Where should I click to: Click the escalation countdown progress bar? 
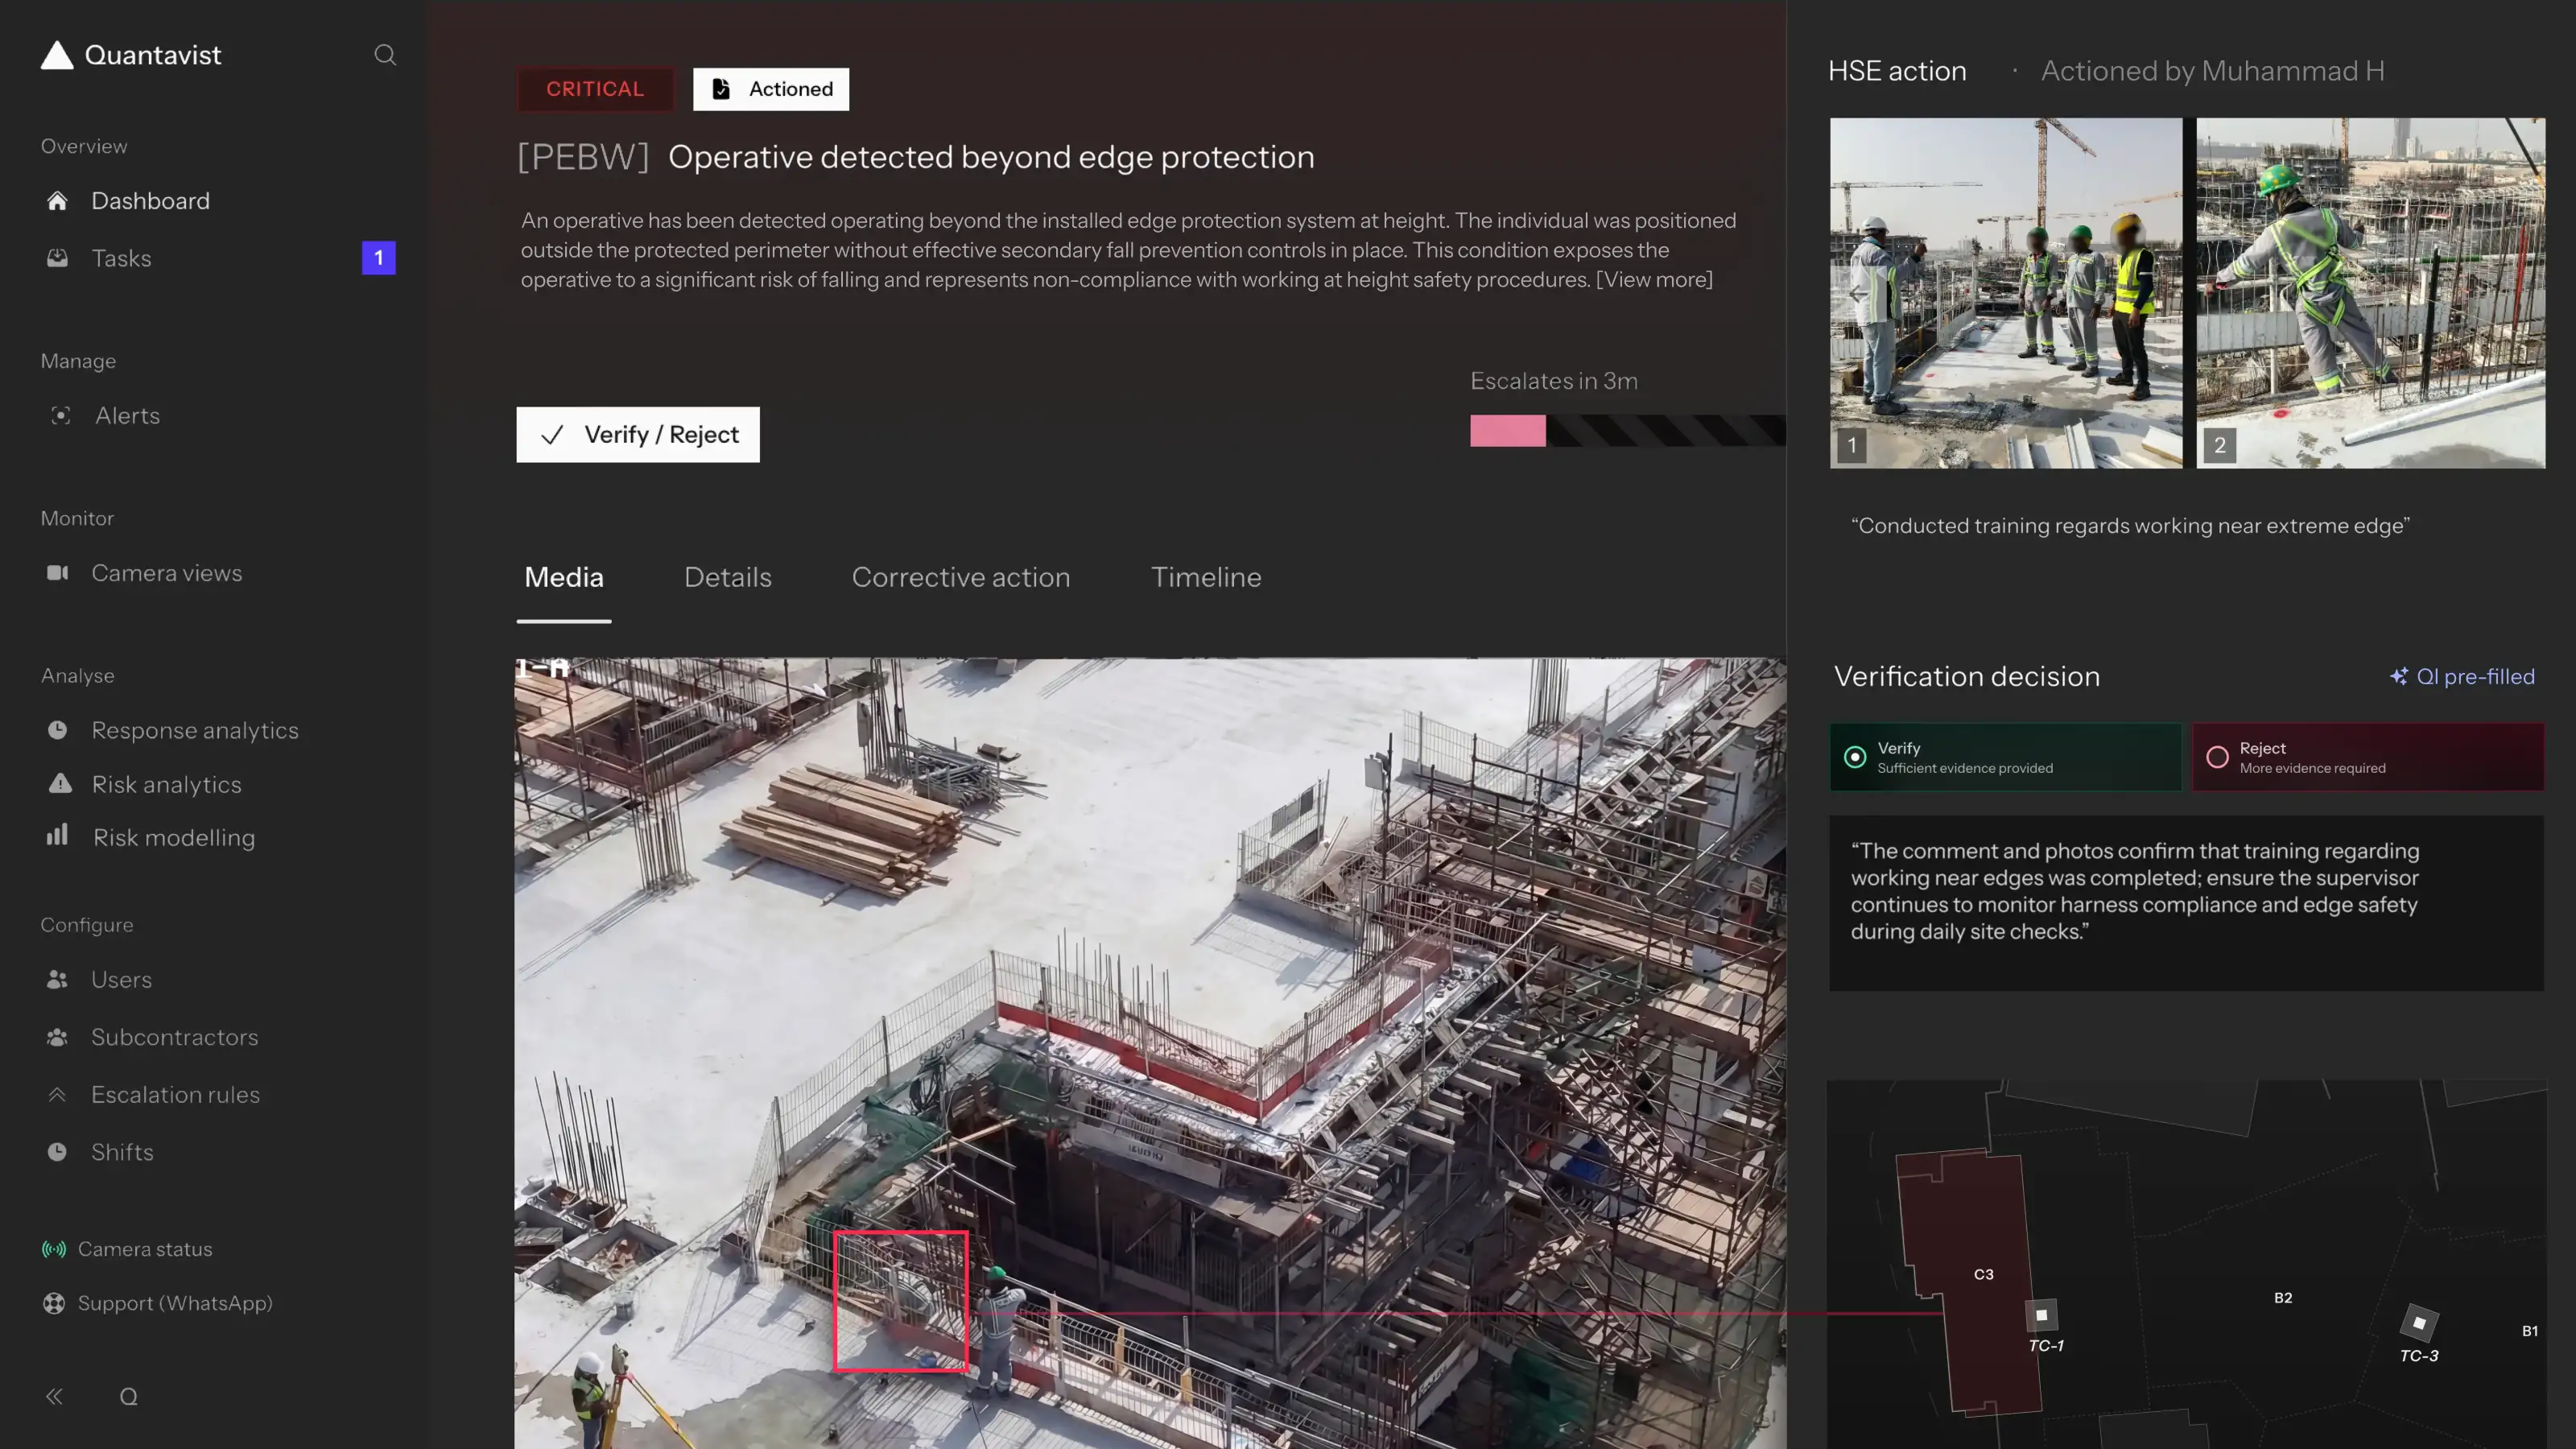pyautogui.click(x=1626, y=431)
